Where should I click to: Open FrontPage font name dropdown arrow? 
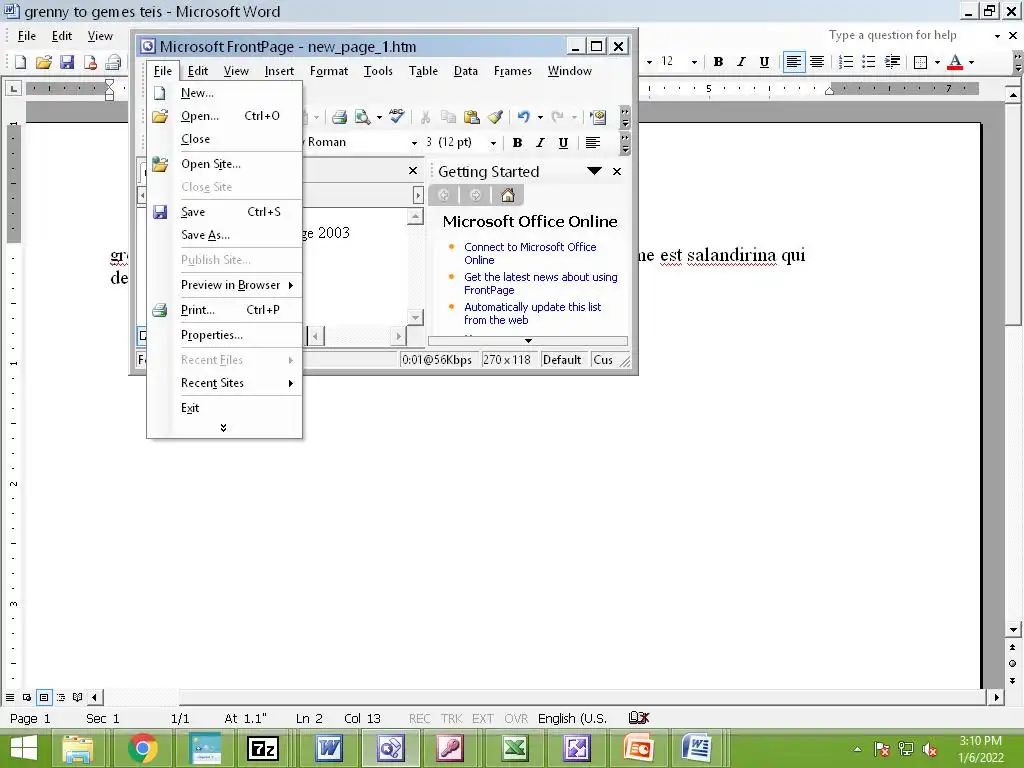pyautogui.click(x=414, y=143)
